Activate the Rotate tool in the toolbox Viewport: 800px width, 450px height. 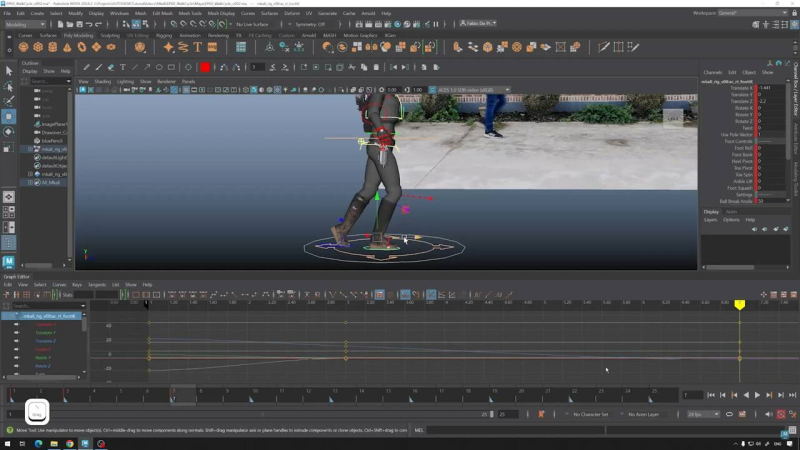[9, 132]
